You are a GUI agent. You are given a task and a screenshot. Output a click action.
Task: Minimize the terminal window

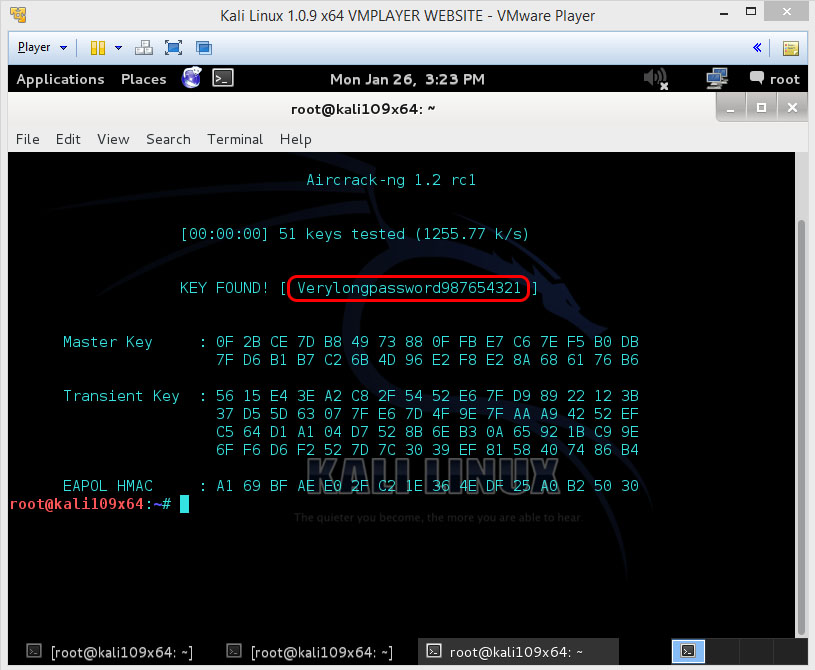click(731, 108)
